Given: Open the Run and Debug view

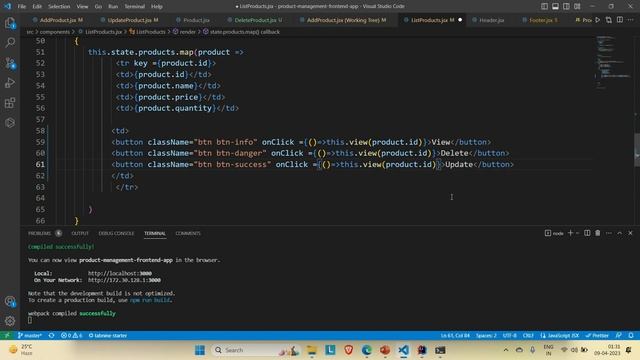Looking at the screenshot, I should pos(10,83).
